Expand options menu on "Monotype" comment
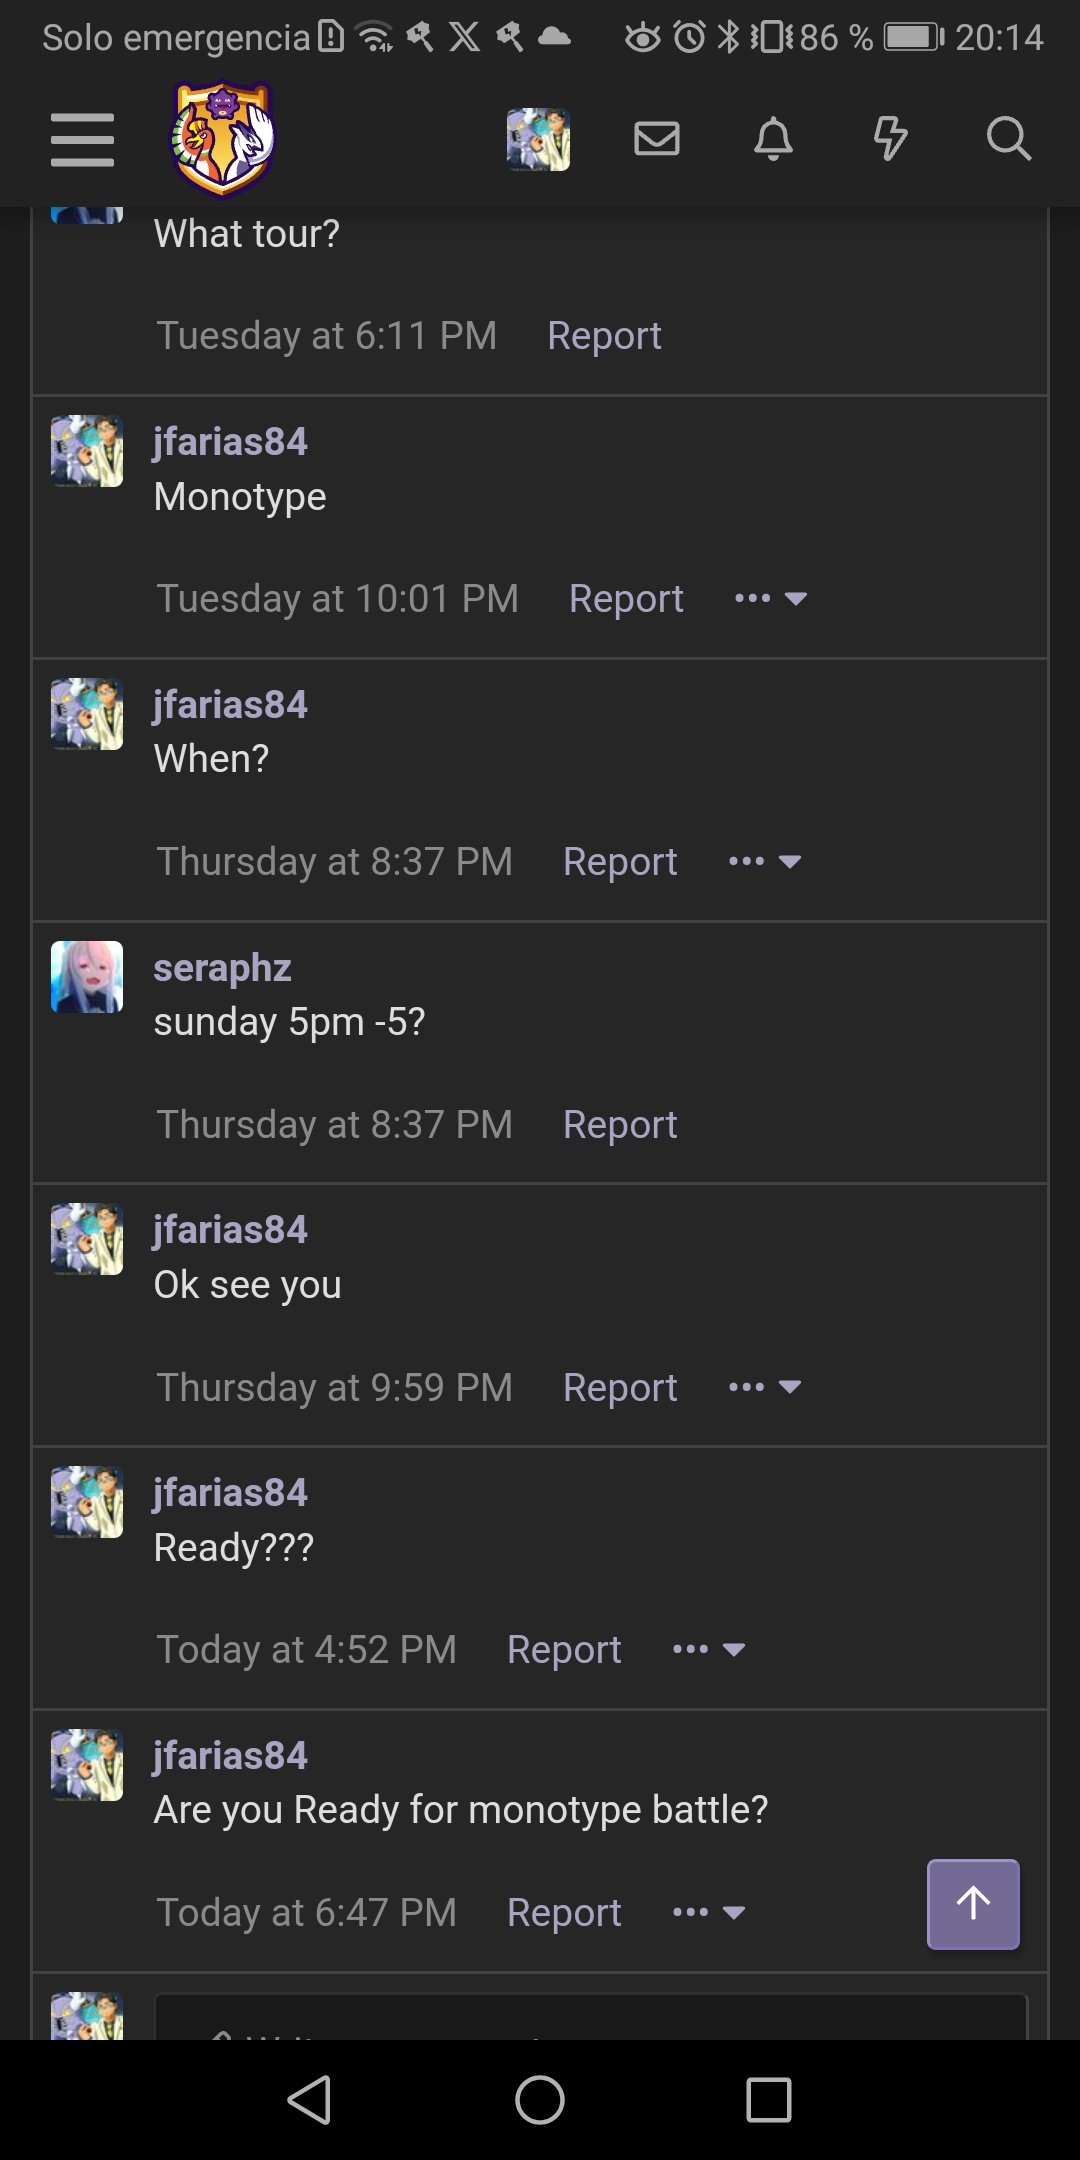The image size is (1080, 2160). [x=770, y=599]
